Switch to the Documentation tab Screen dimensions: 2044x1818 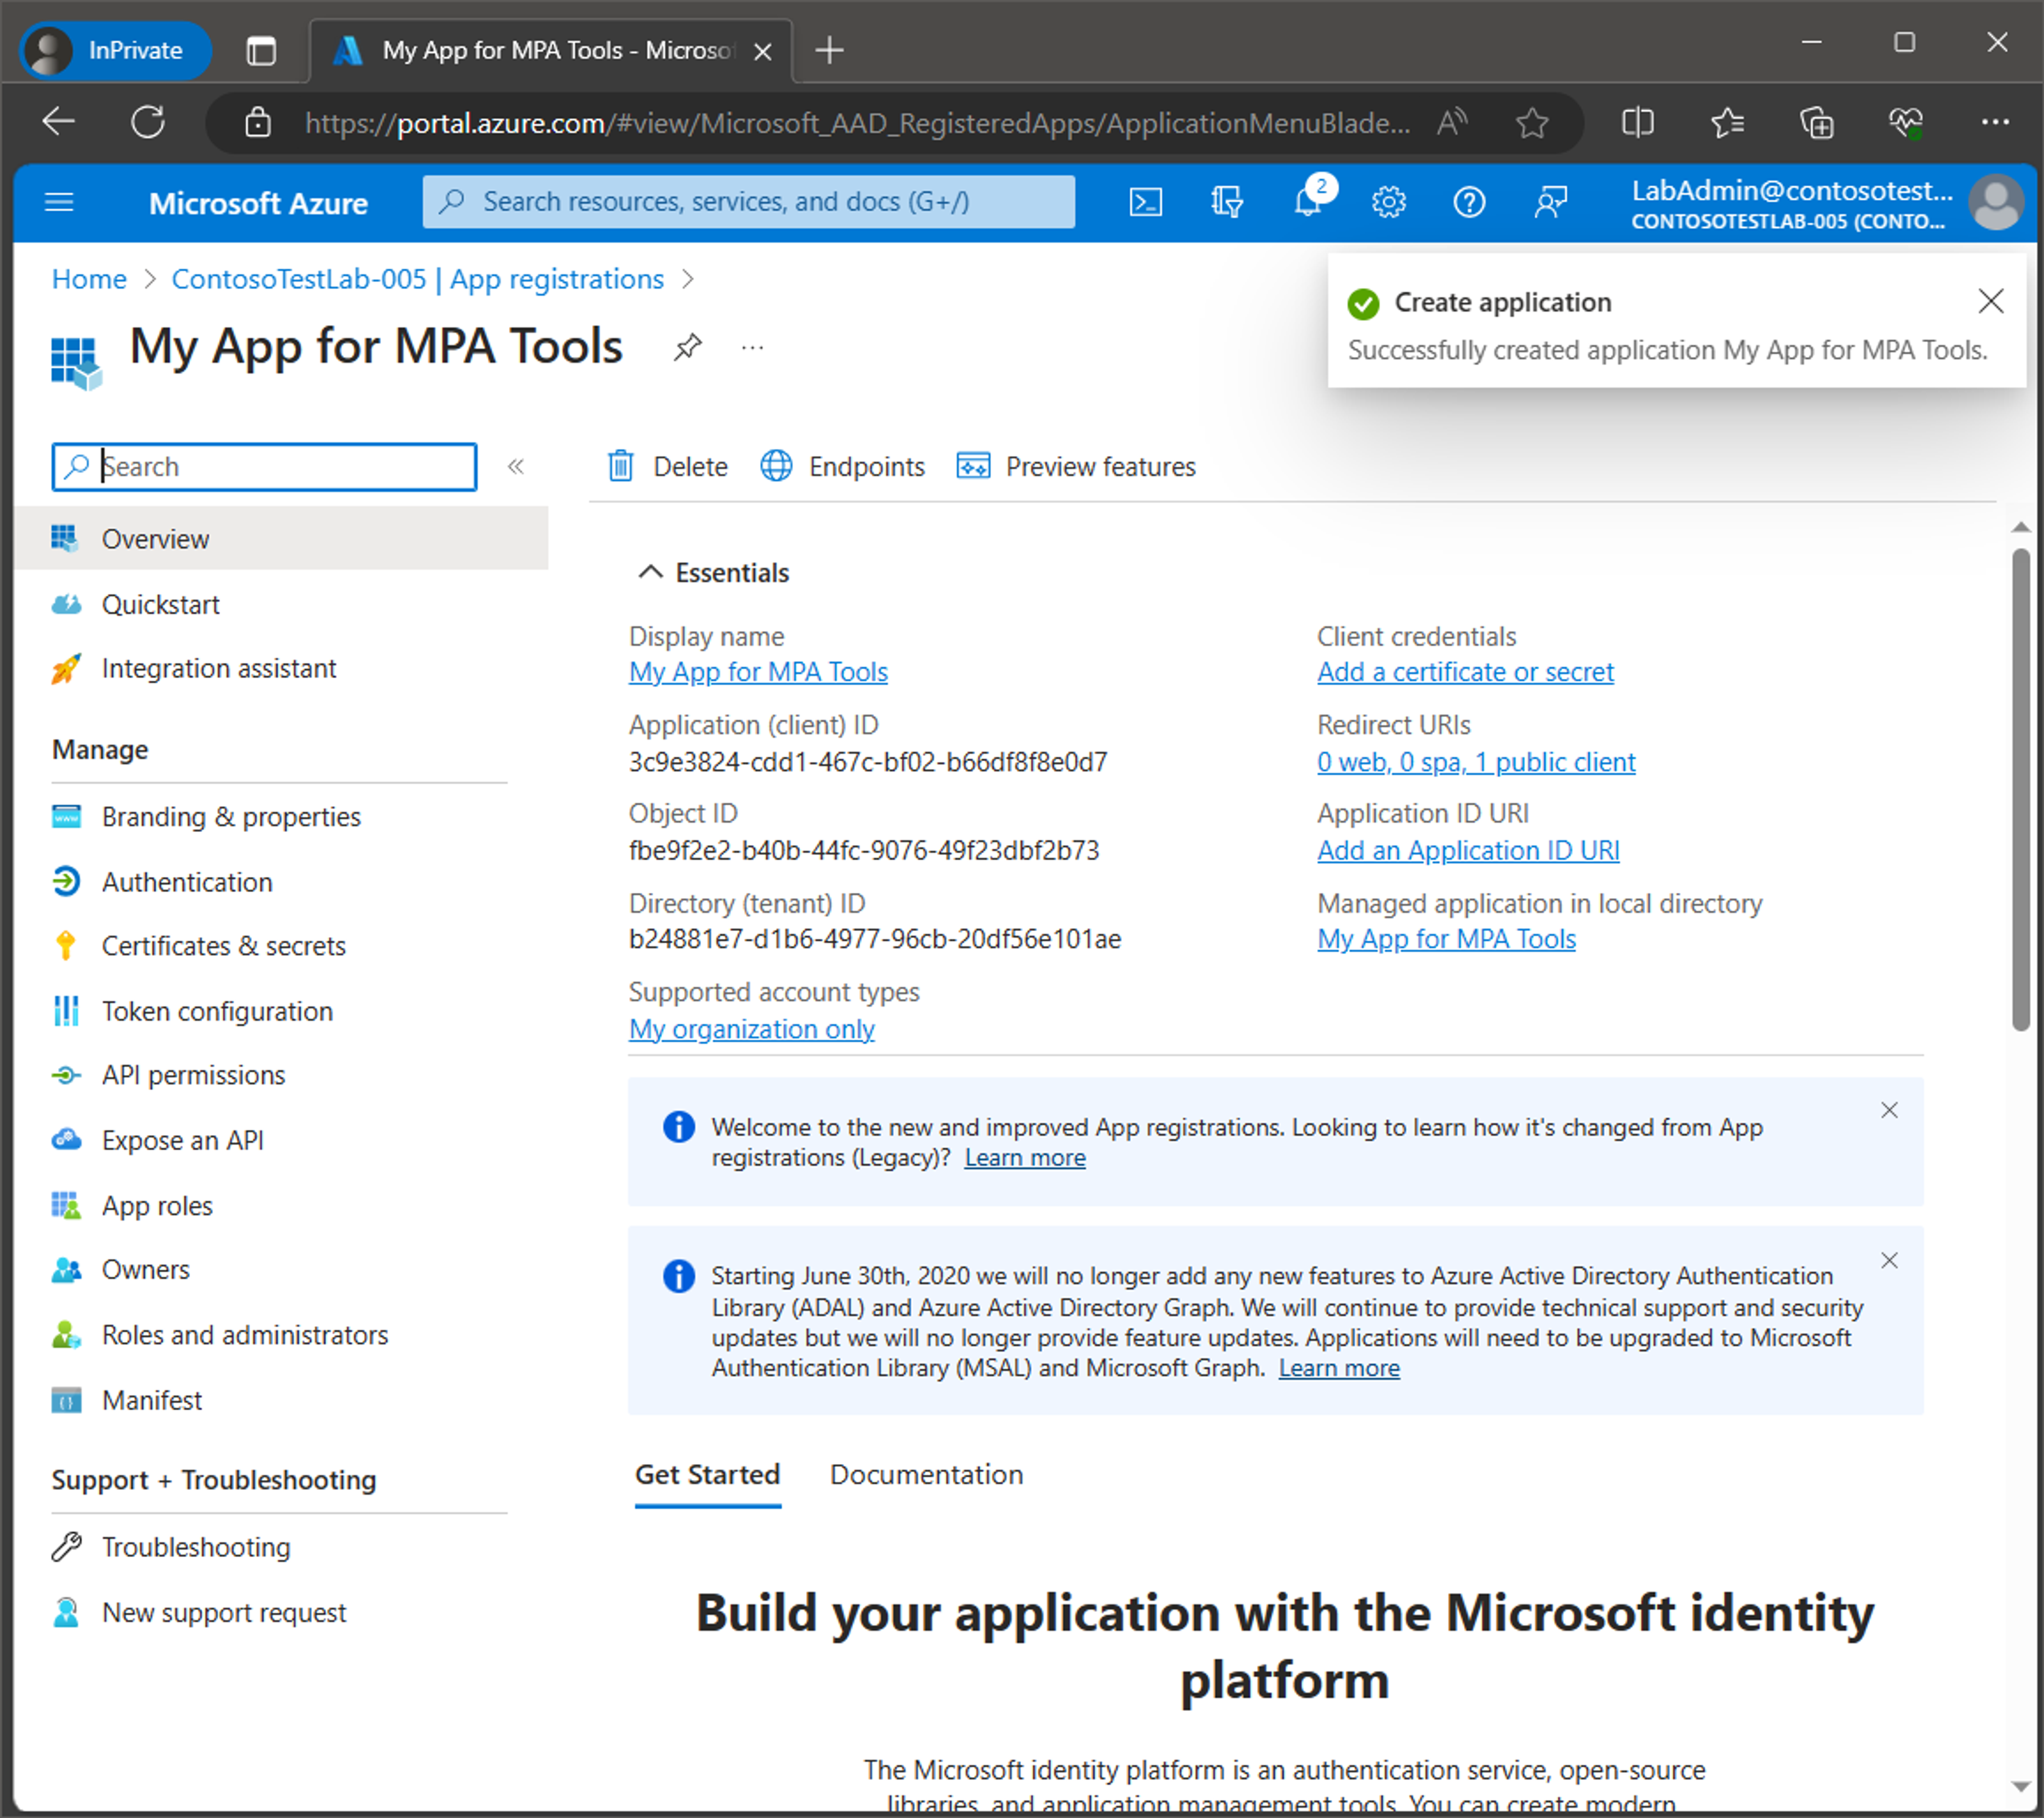926,1475
